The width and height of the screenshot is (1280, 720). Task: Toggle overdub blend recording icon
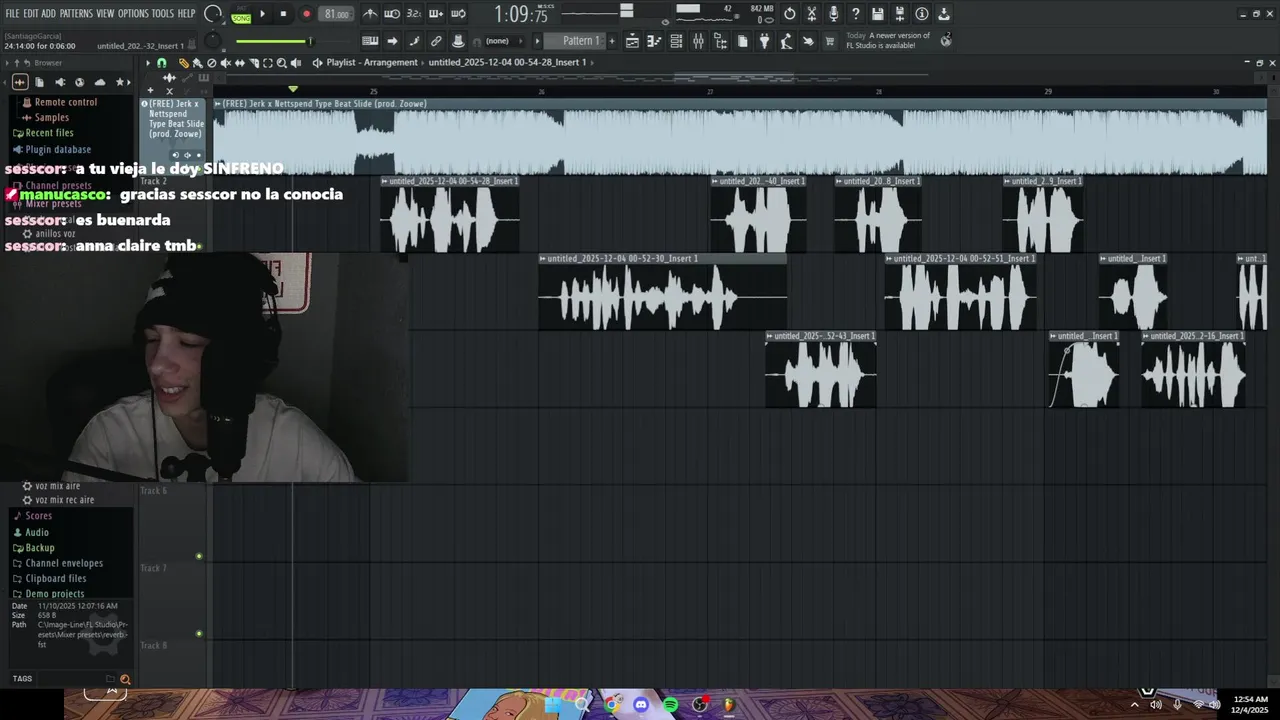tap(436, 14)
